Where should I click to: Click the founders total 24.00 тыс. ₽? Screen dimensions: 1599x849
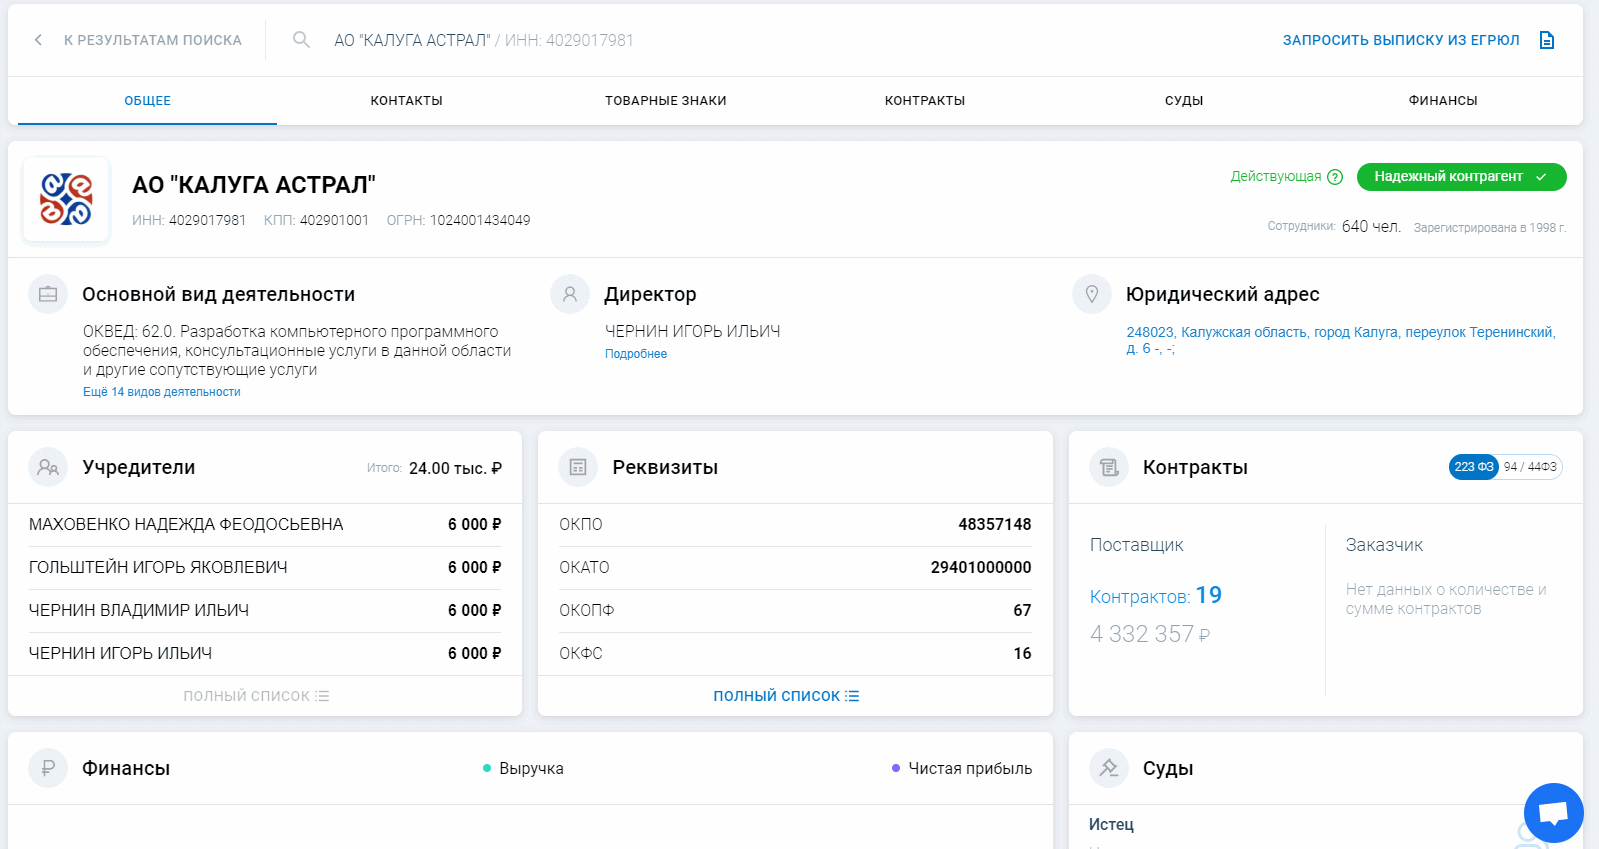pyautogui.click(x=455, y=468)
